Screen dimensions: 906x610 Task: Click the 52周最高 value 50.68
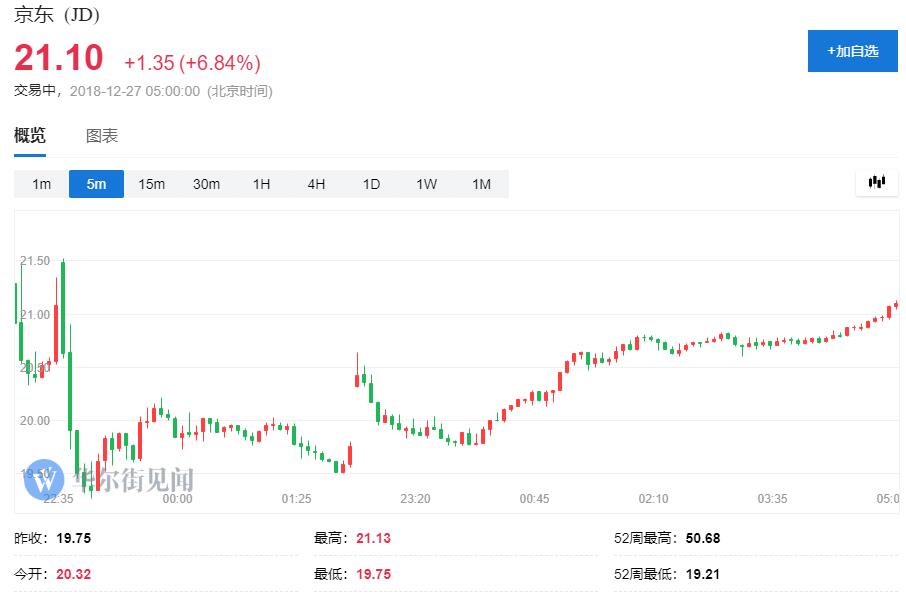pyautogui.click(x=703, y=538)
